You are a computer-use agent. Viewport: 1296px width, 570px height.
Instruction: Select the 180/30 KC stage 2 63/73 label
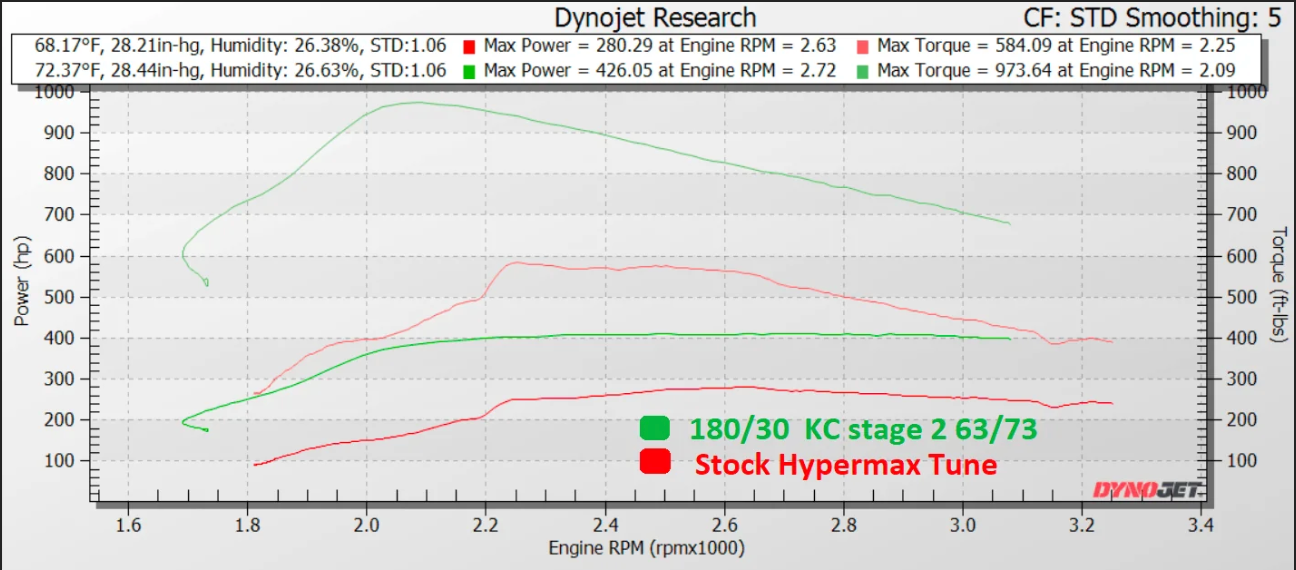pyautogui.click(x=862, y=429)
